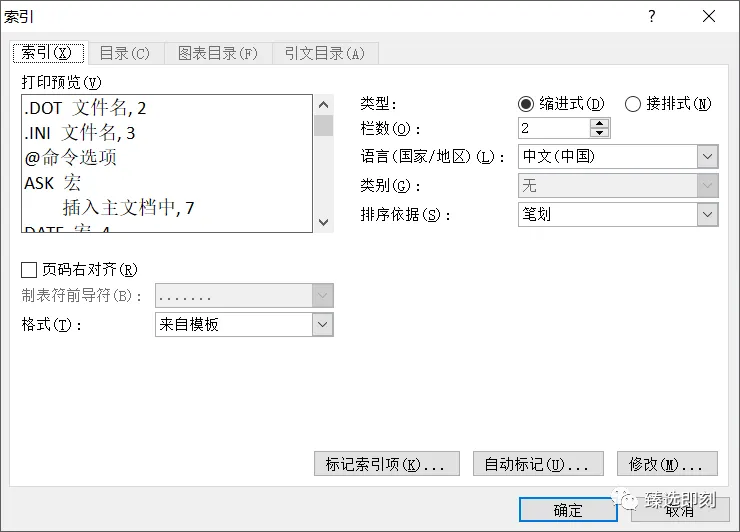This screenshot has height=532, width=740.
Task: Click the 标记索引项 button
Action: pyautogui.click(x=387, y=464)
